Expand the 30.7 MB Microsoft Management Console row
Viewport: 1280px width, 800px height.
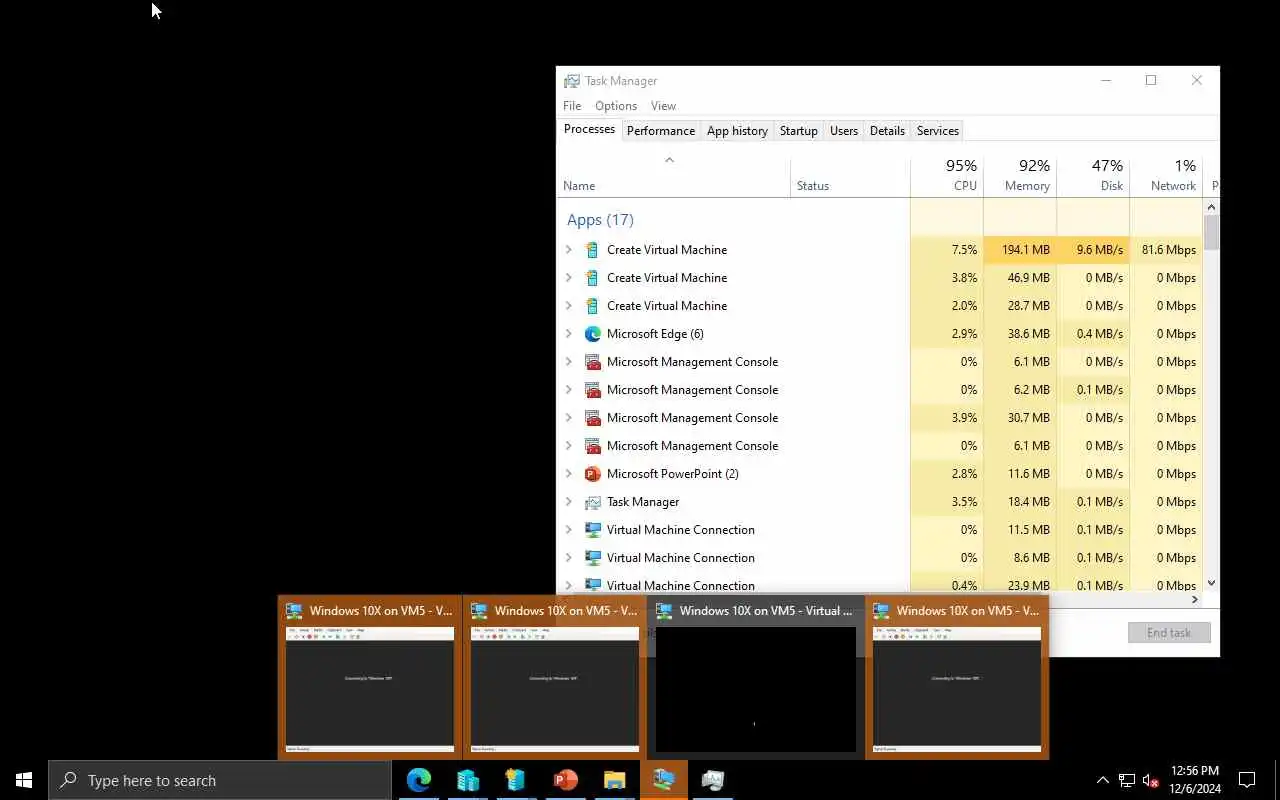coord(569,418)
